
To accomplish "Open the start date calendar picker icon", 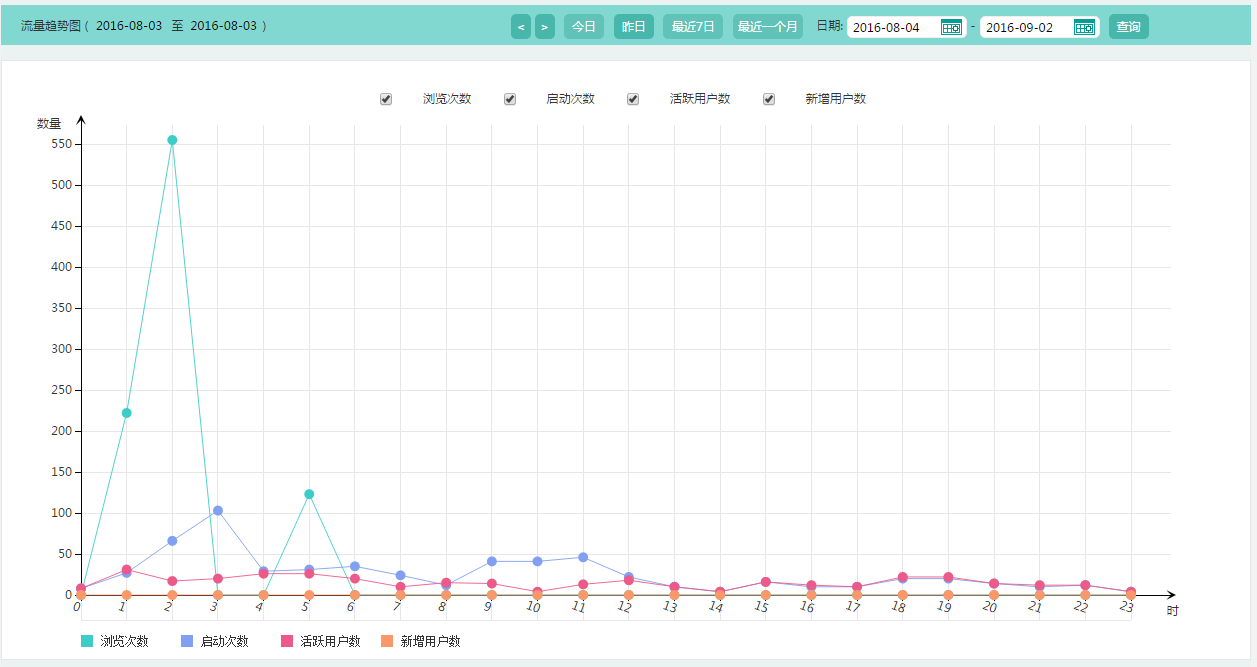I will point(951,27).
